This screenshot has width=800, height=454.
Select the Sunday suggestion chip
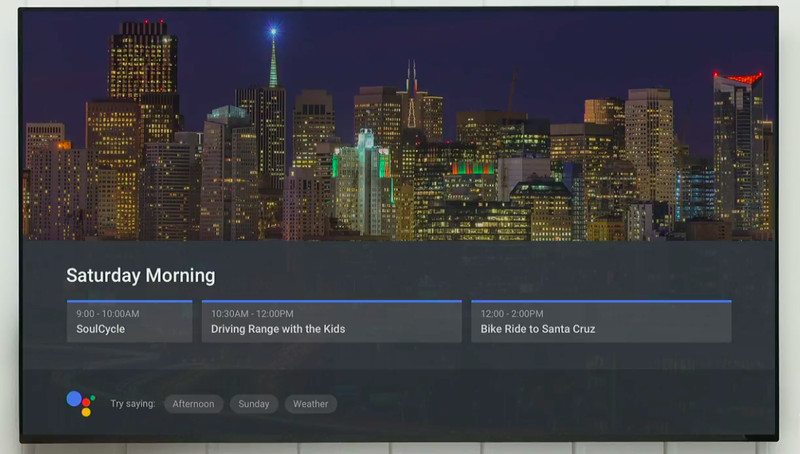[254, 404]
